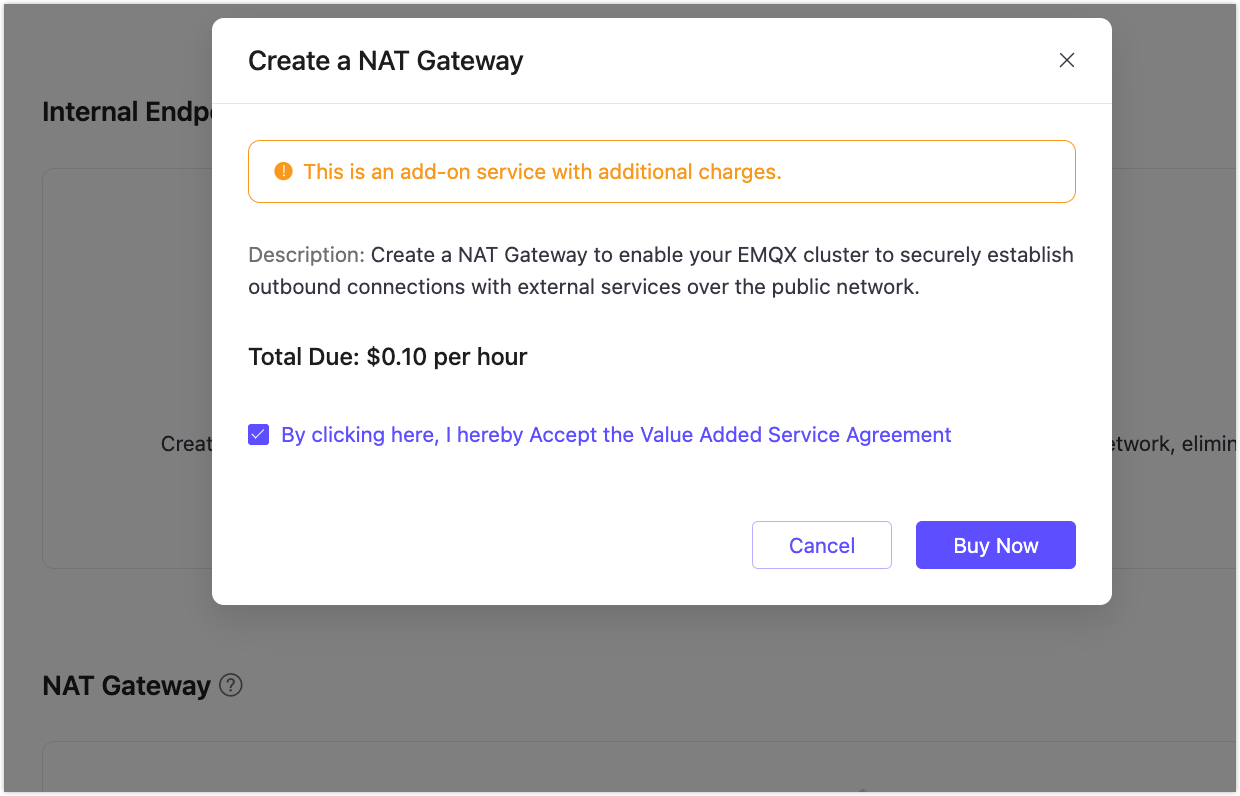The image size is (1240, 796).
Task: Close the Create a NAT Gateway dialog
Action: [x=1066, y=60]
